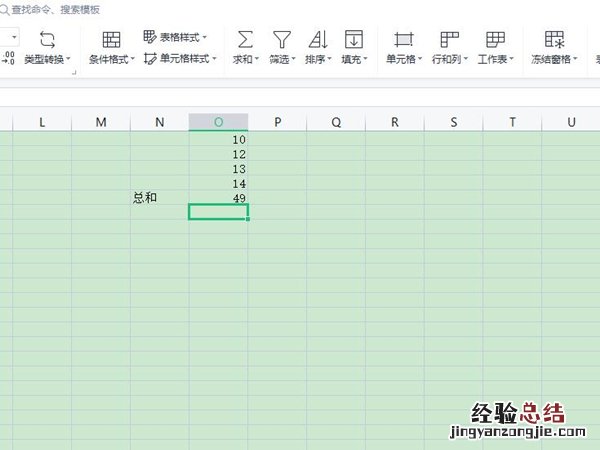Click the cell containing 12
This screenshot has height=450, width=600.
(218, 154)
